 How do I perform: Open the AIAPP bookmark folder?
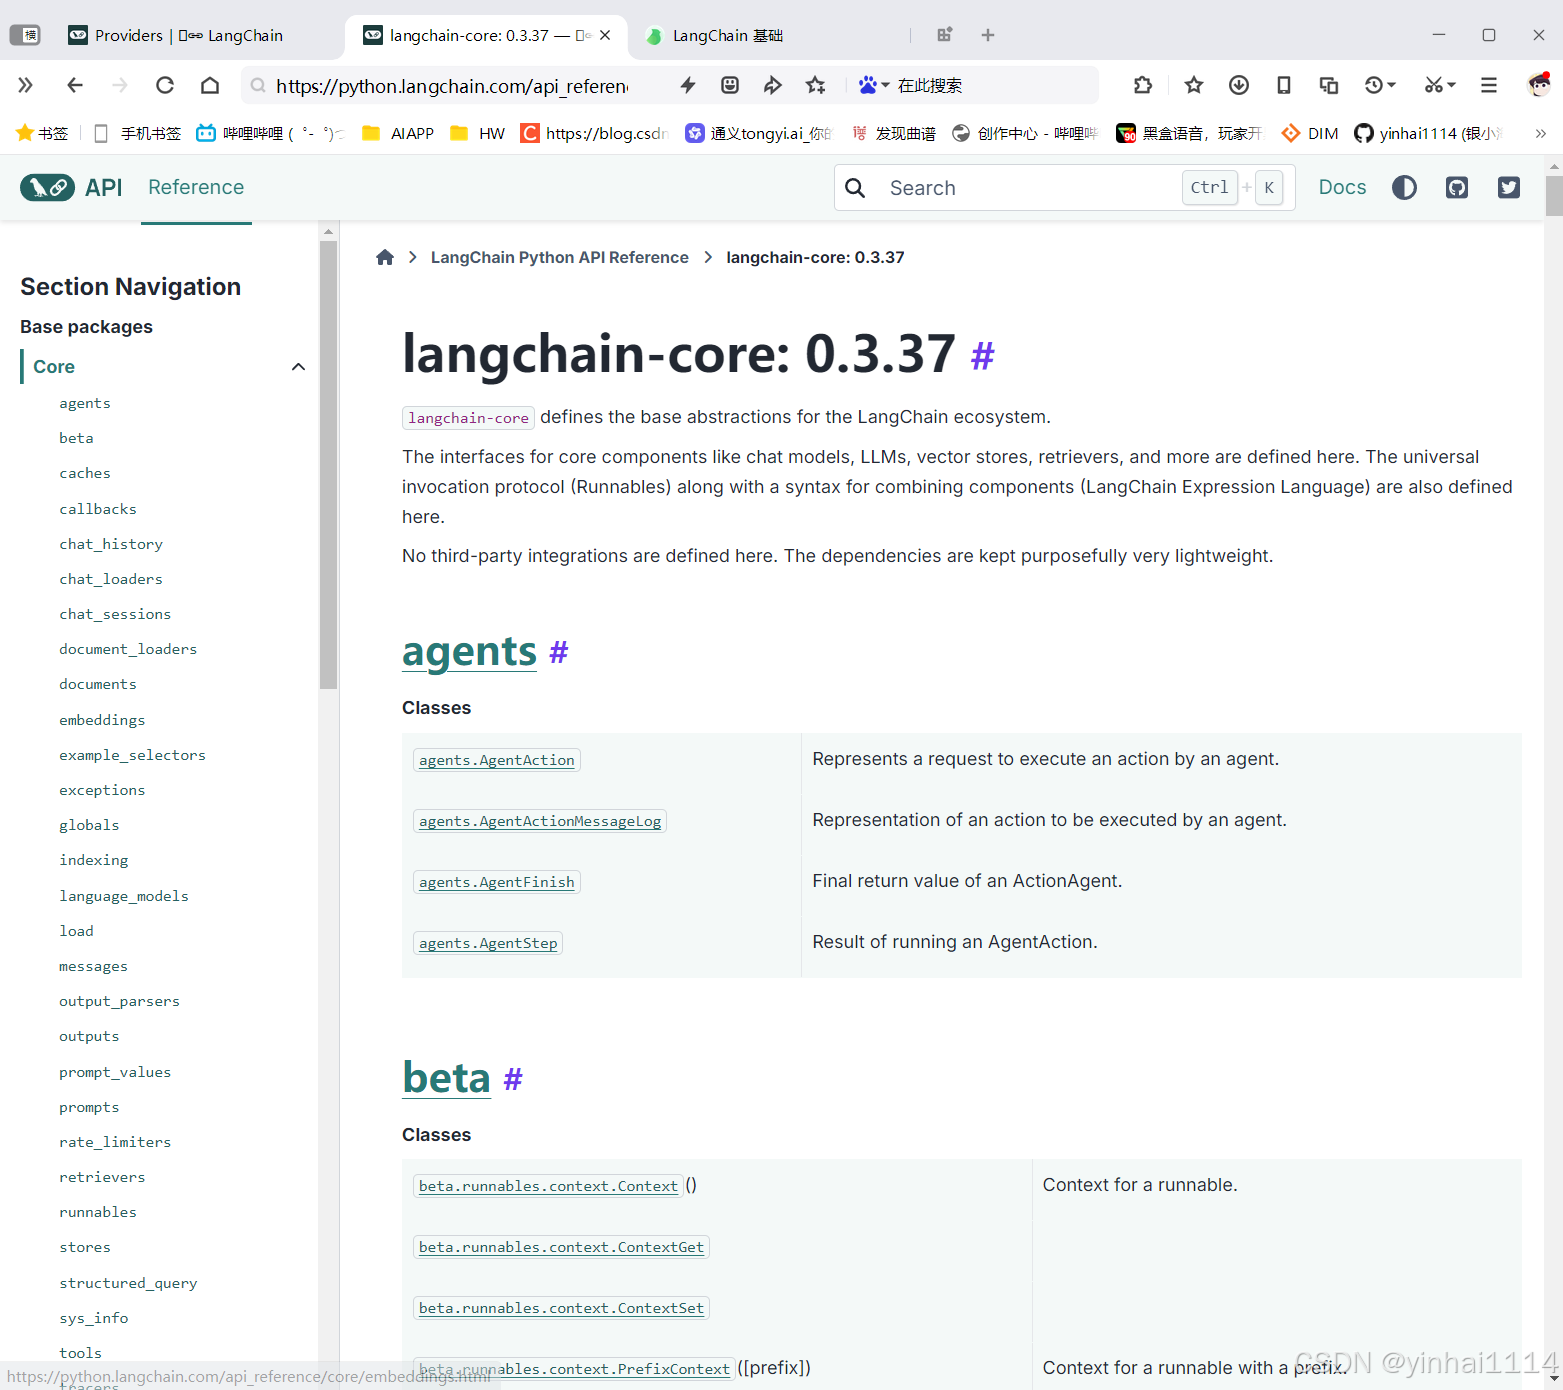(x=398, y=133)
